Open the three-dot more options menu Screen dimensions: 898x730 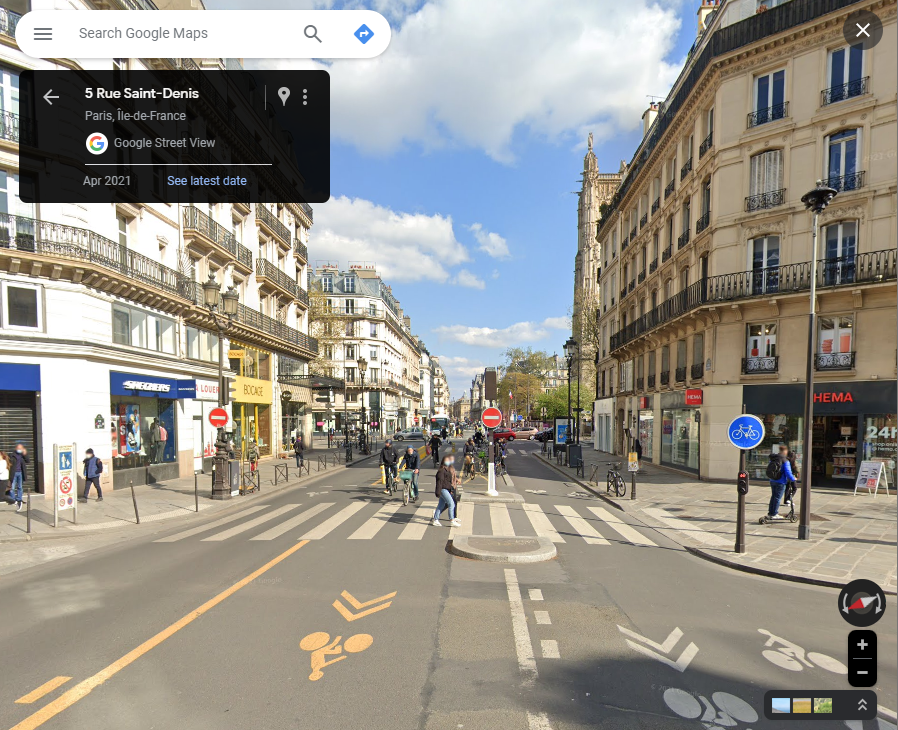click(305, 97)
